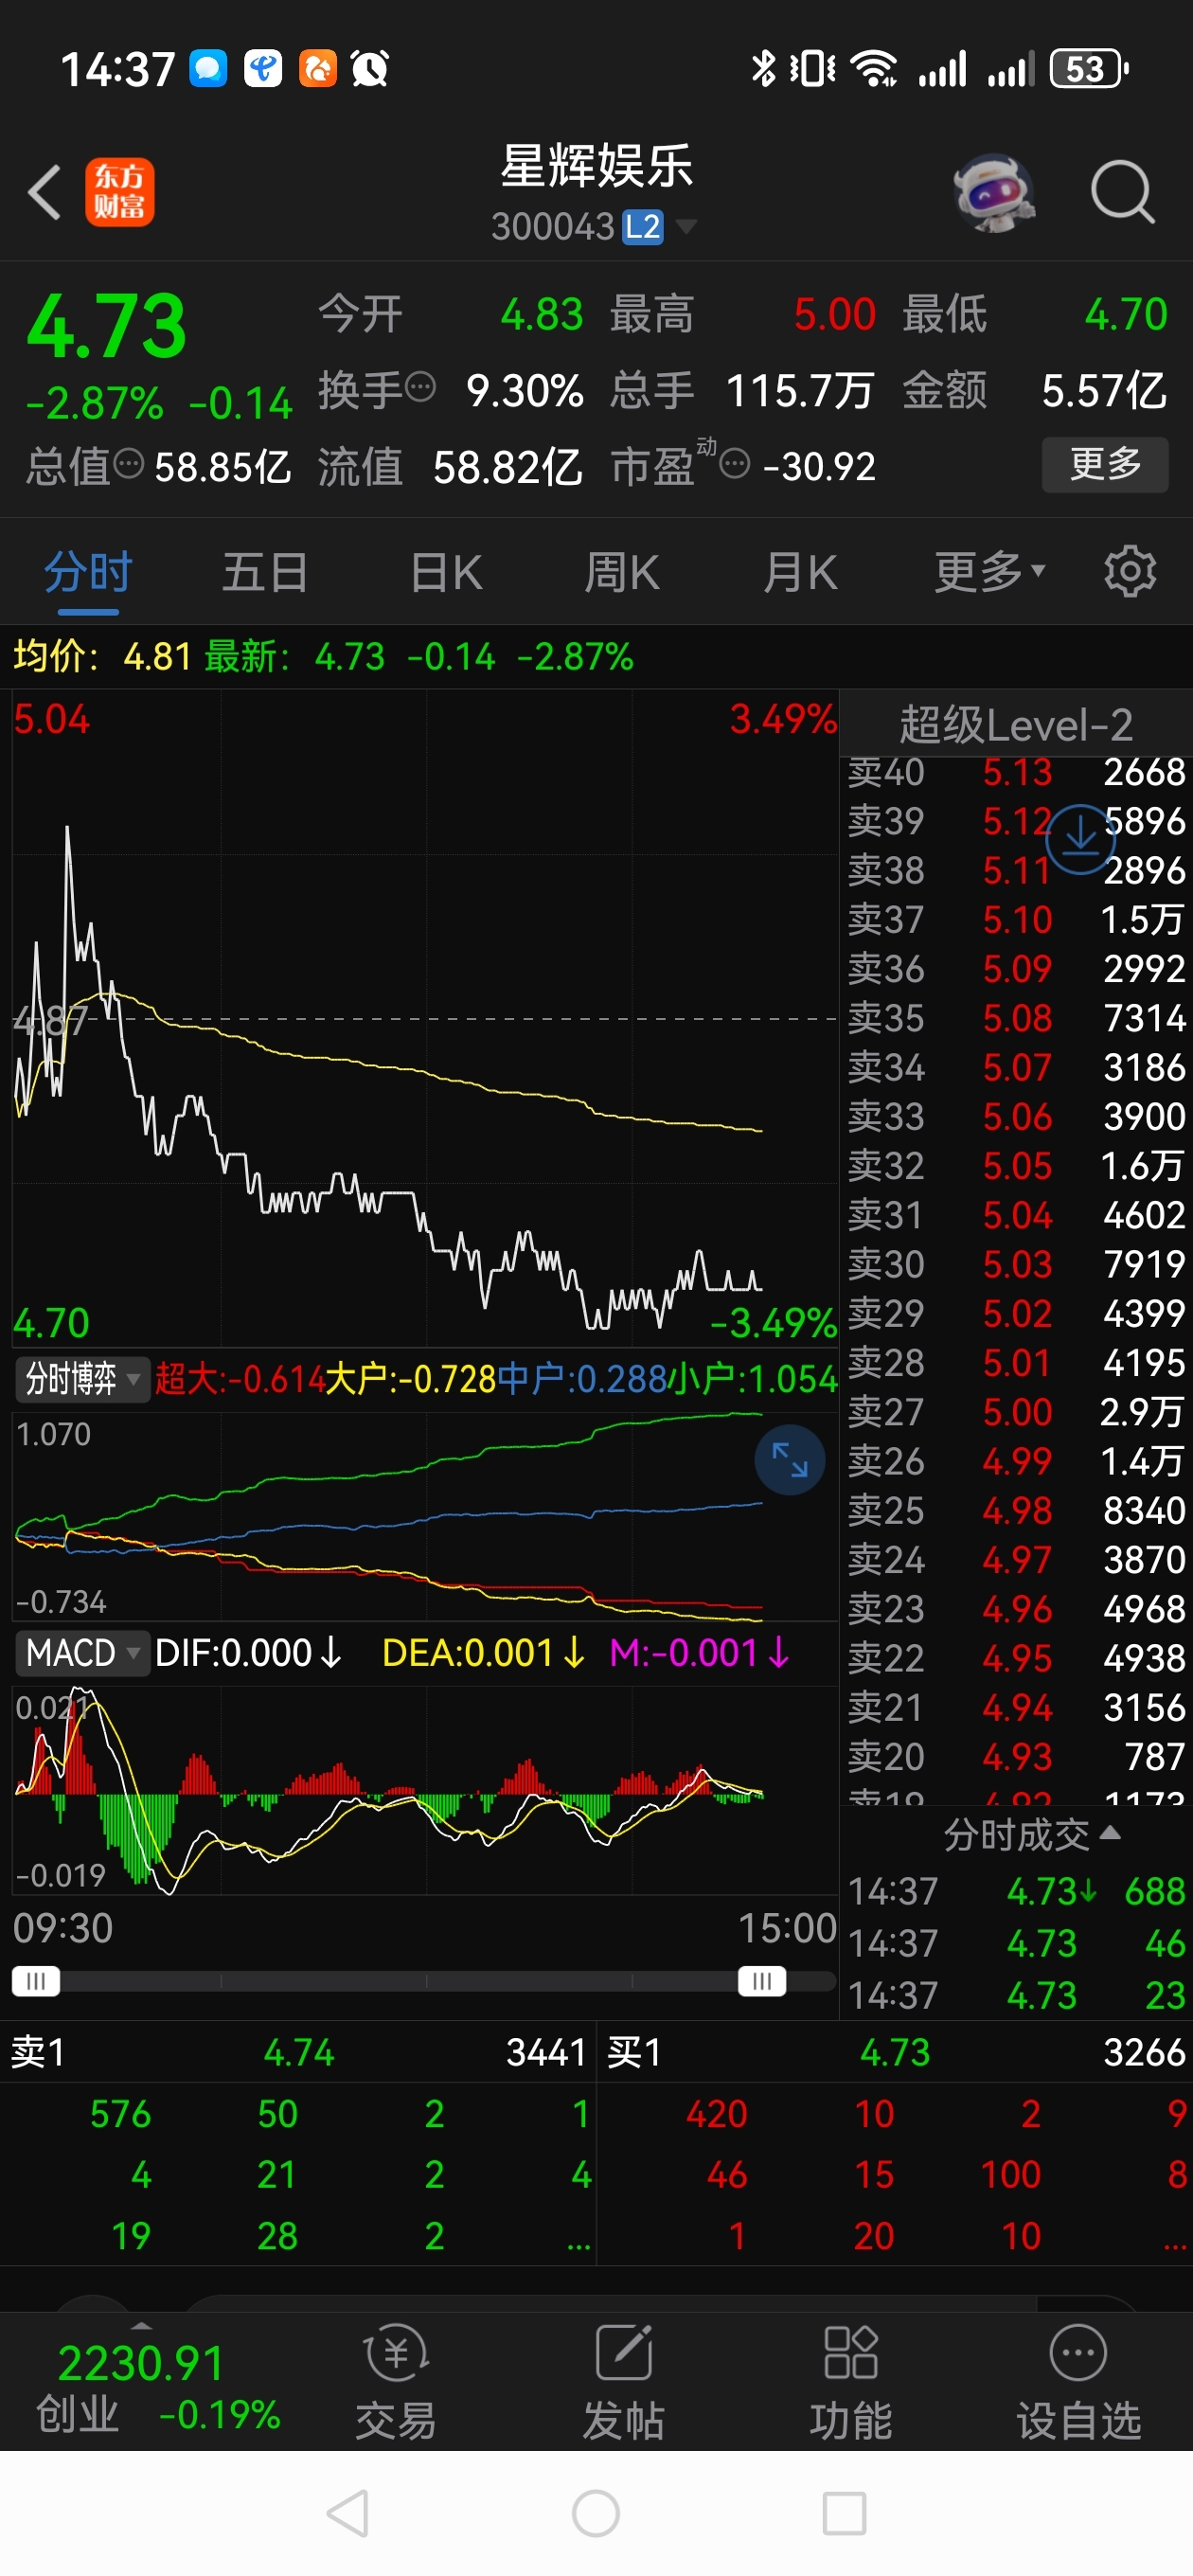The image size is (1193, 2576).
Task: Tap the 分时博弈 fund flow chart
Action: (x=425, y=1515)
